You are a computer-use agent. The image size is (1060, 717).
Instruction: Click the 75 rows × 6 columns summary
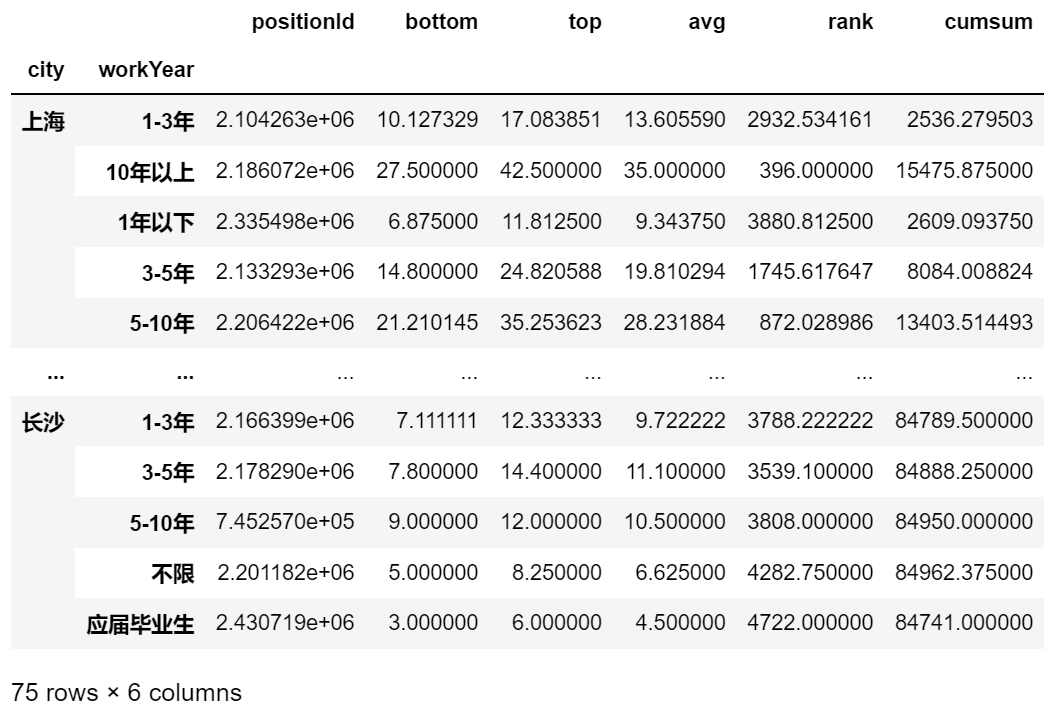[x=126, y=693]
